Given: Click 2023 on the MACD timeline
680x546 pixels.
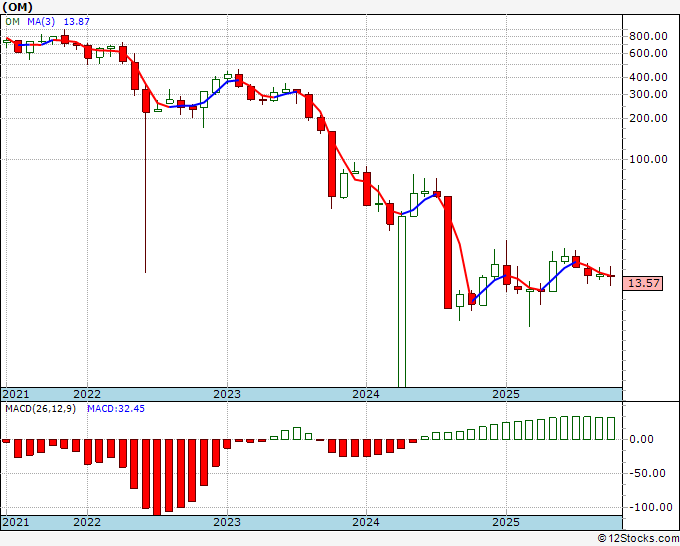Looking at the screenshot, I should click(x=227, y=522).
